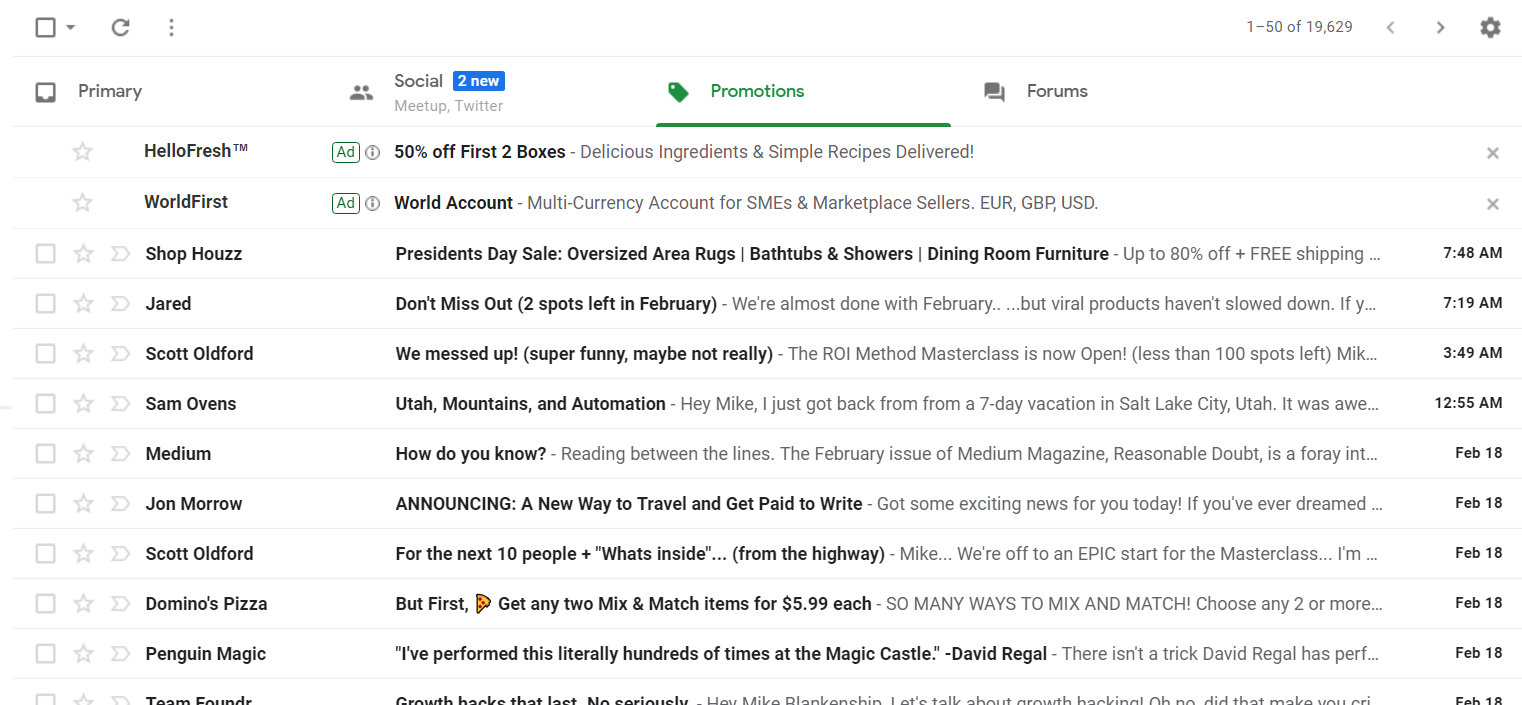The image size is (1522, 705).
Task: Dismiss the HelloFresh ad
Action: [1492, 153]
